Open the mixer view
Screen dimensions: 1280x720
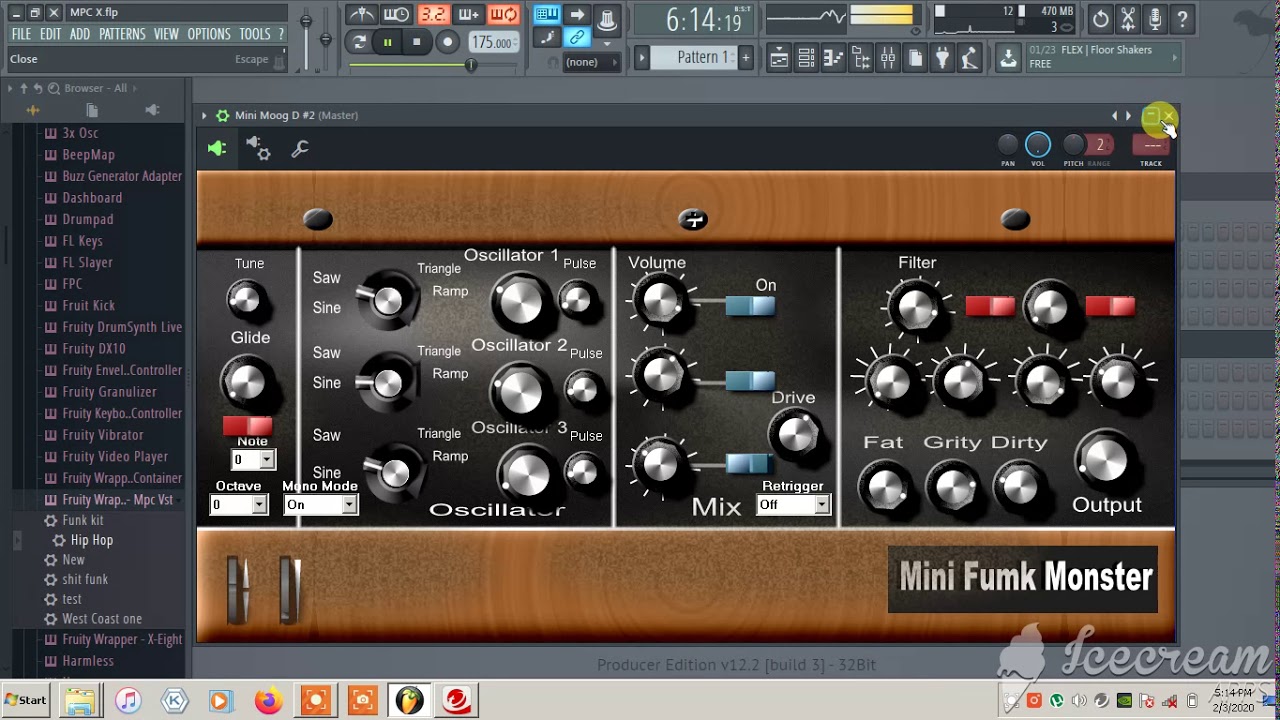click(888, 59)
